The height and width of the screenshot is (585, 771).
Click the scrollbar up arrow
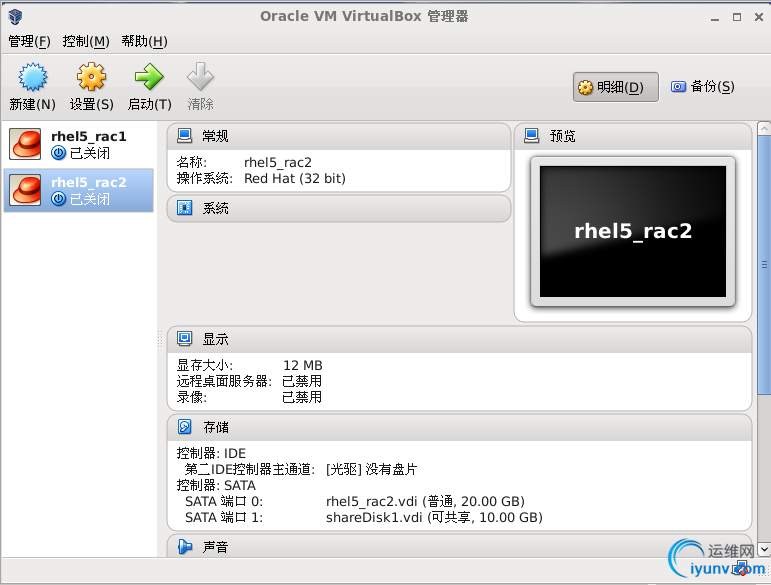tap(764, 128)
